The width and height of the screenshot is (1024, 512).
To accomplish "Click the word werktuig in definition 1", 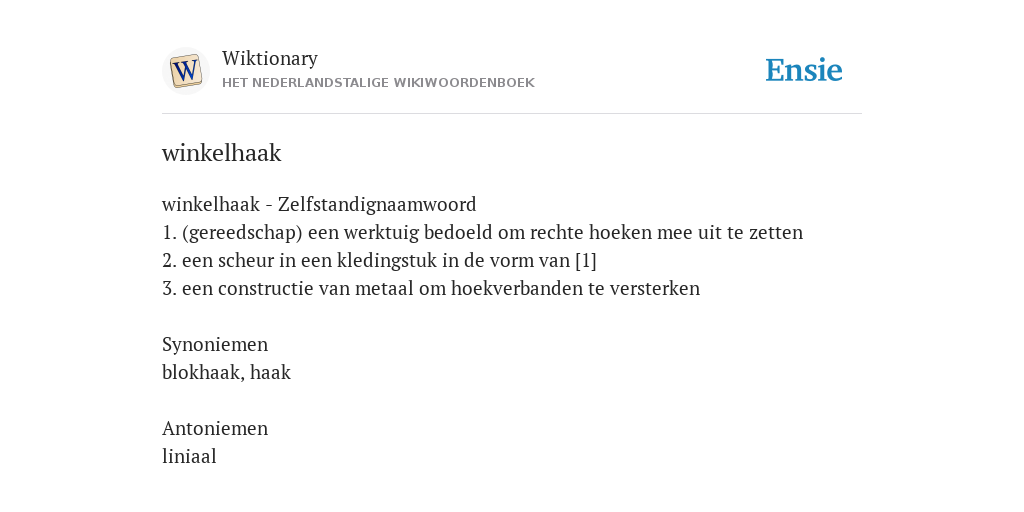I will tap(381, 232).
